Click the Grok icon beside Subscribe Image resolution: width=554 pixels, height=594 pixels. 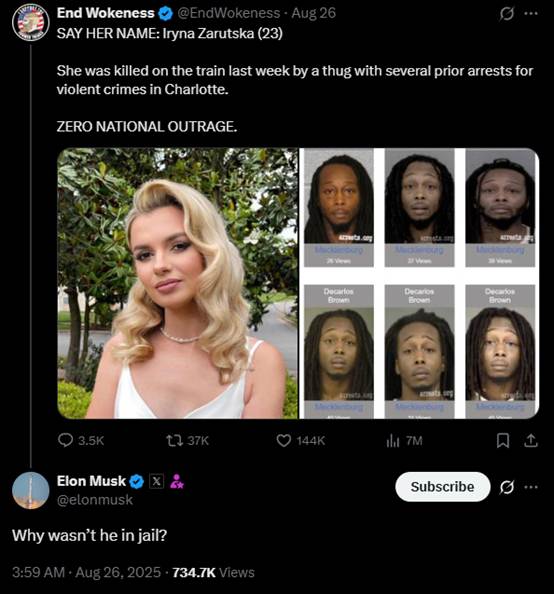pos(507,487)
